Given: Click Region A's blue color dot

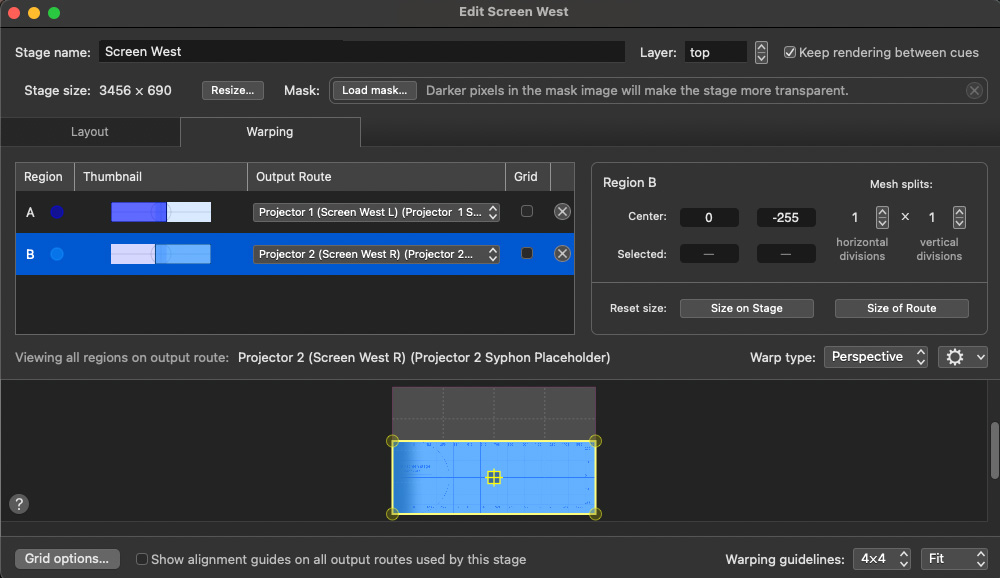Looking at the screenshot, I should click(x=58, y=211).
